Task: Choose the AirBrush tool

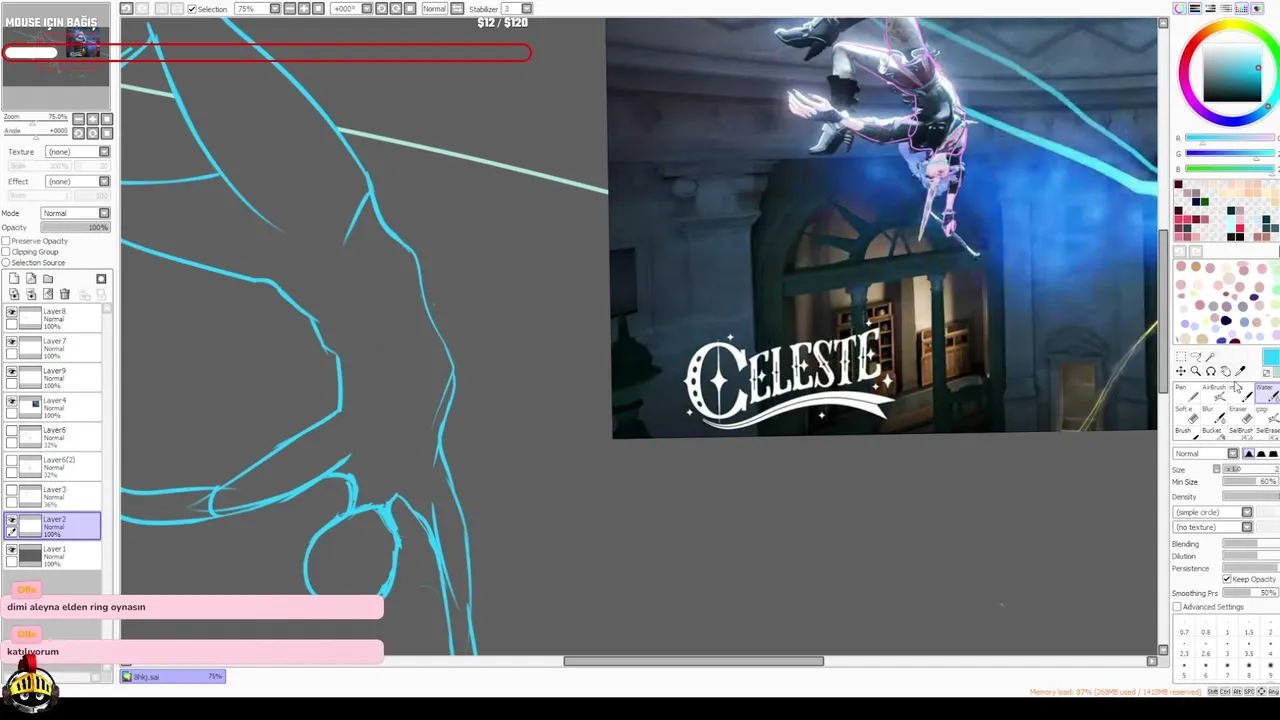Action: (1213, 392)
